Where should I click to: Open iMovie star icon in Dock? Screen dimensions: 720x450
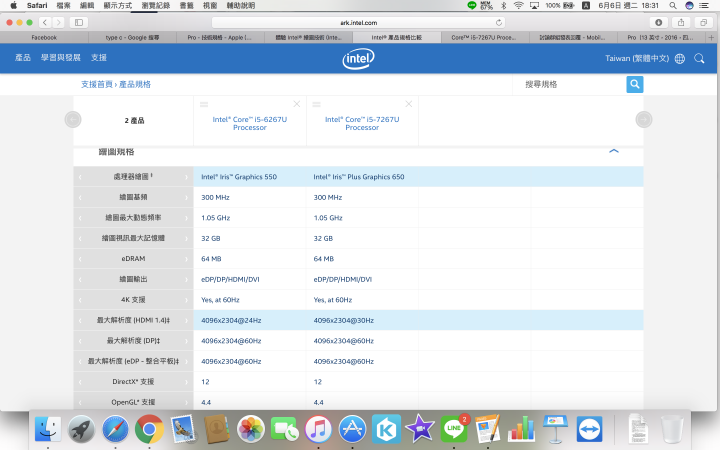pyautogui.click(x=420, y=429)
